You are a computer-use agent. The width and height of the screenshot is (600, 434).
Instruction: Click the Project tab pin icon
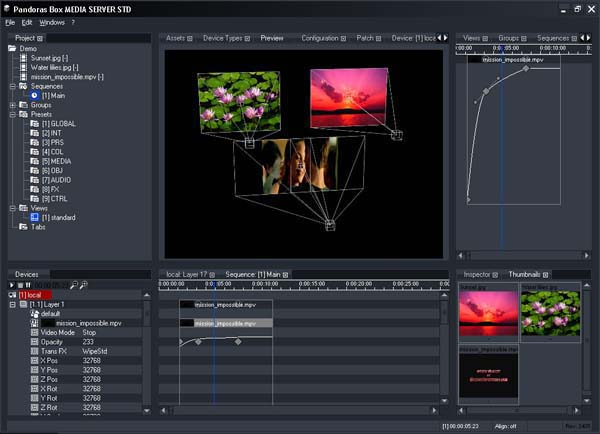click(39, 38)
